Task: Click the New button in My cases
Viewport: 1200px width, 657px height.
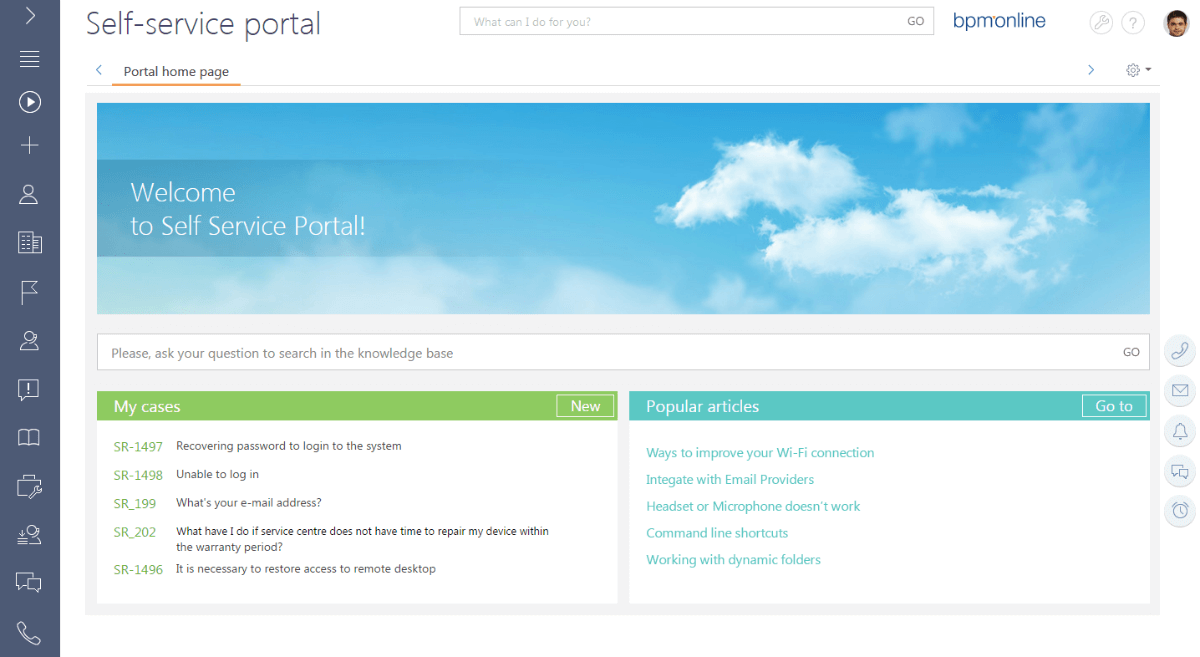Action: (x=584, y=405)
